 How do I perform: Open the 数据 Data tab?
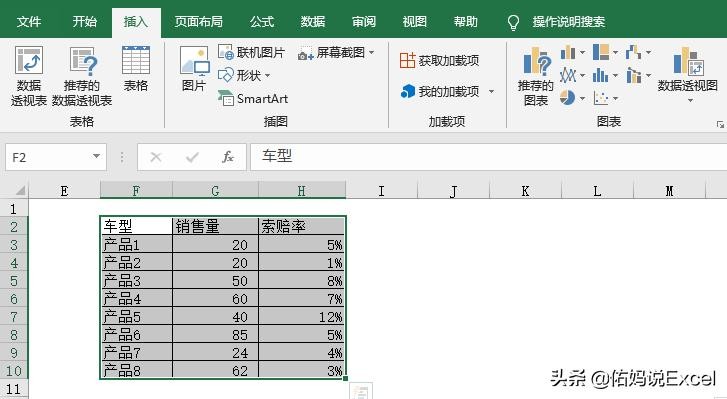pyautogui.click(x=312, y=22)
